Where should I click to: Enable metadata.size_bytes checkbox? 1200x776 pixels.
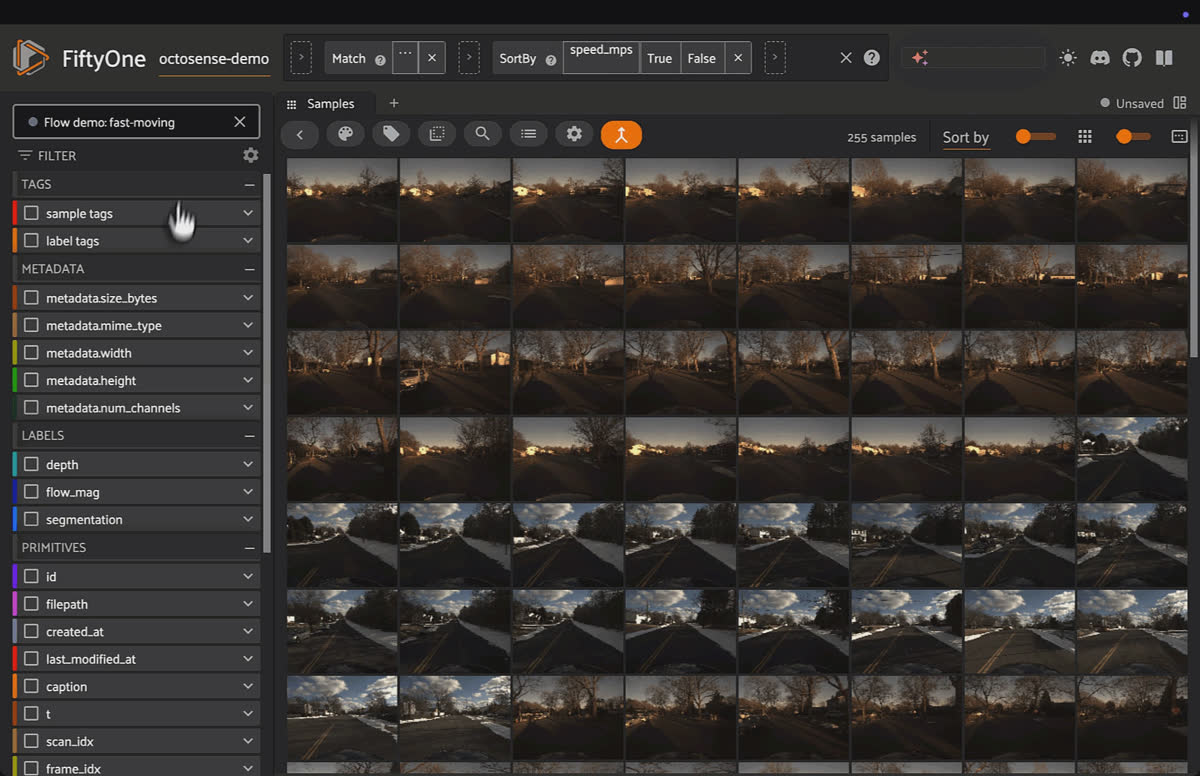pos(32,298)
